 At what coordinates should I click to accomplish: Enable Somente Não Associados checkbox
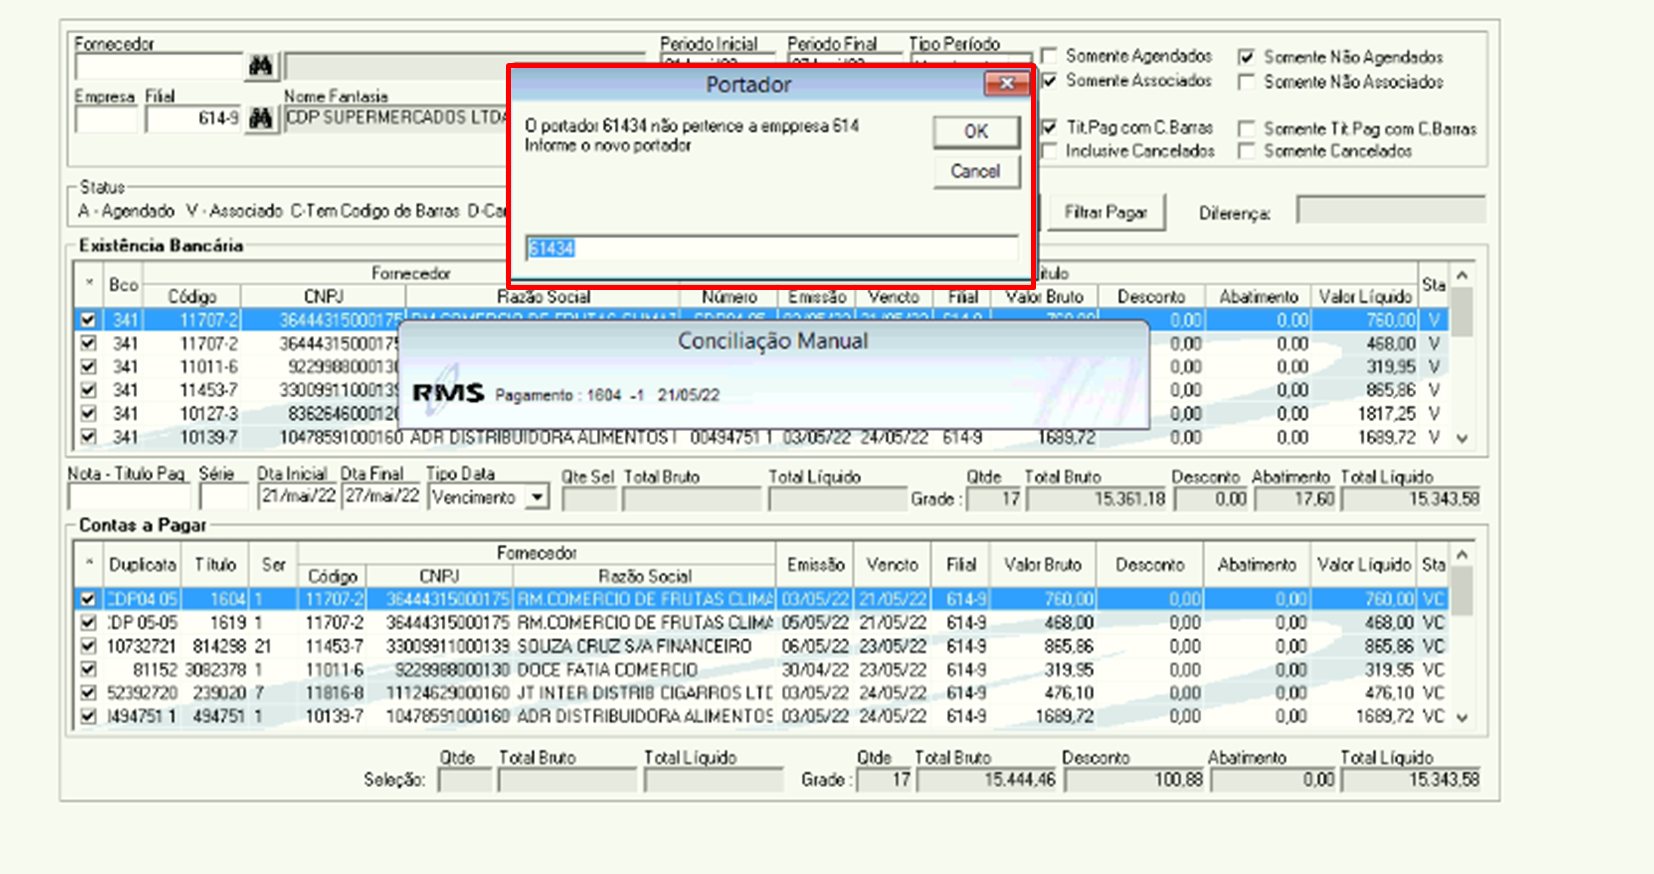point(1246,82)
